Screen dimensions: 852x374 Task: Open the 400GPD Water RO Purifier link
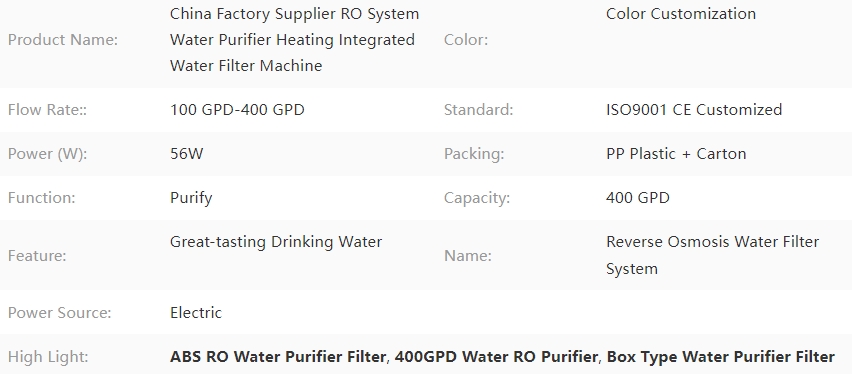pos(496,357)
